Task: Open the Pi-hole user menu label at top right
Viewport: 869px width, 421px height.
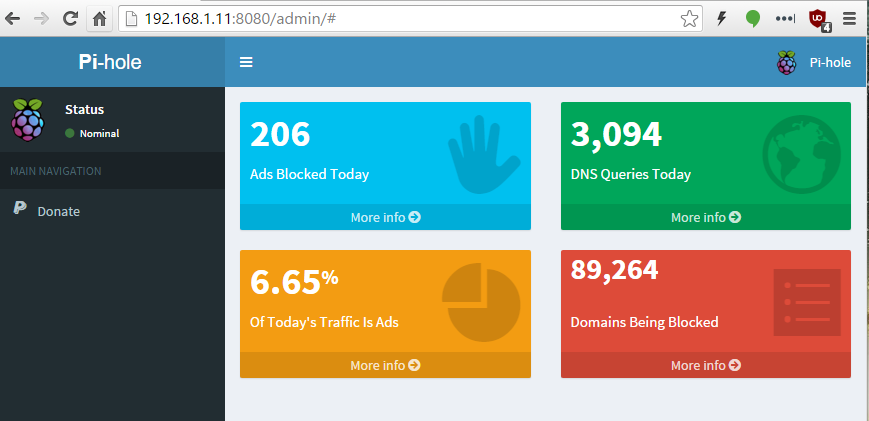Action: coord(830,63)
